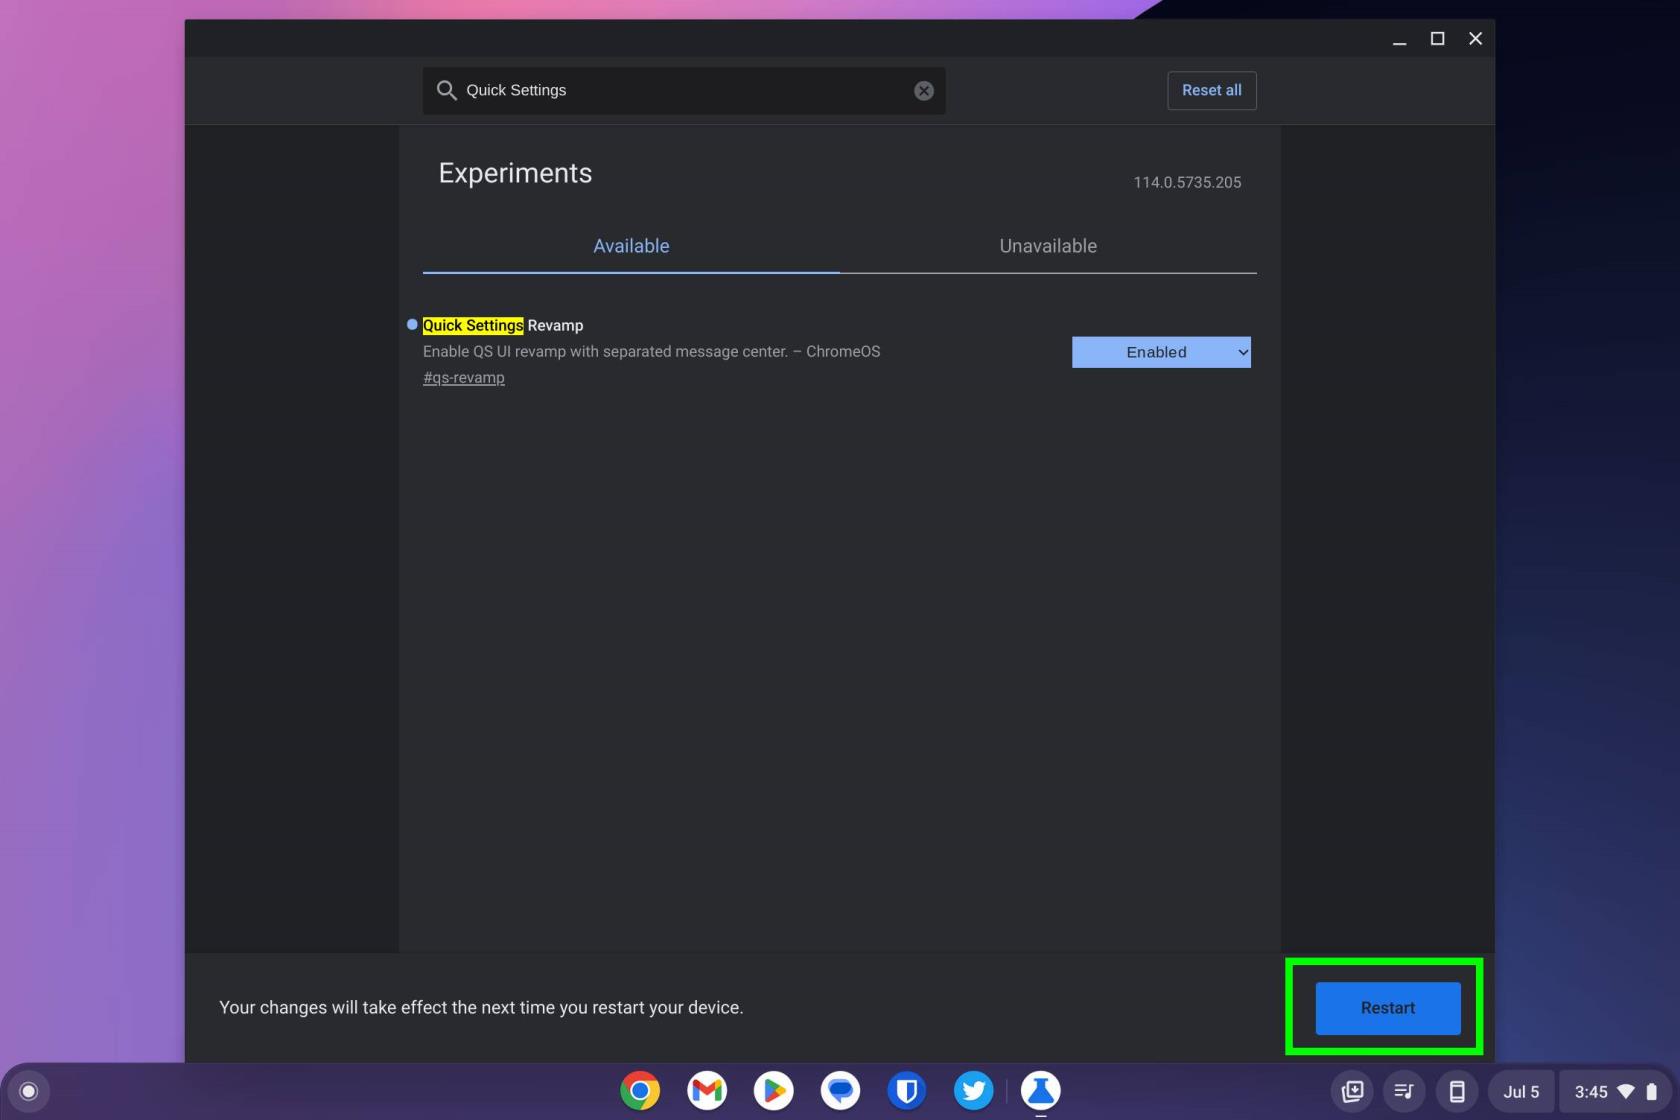The image size is (1680, 1120).
Task: Close the Flags window
Action: tap(1475, 39)
